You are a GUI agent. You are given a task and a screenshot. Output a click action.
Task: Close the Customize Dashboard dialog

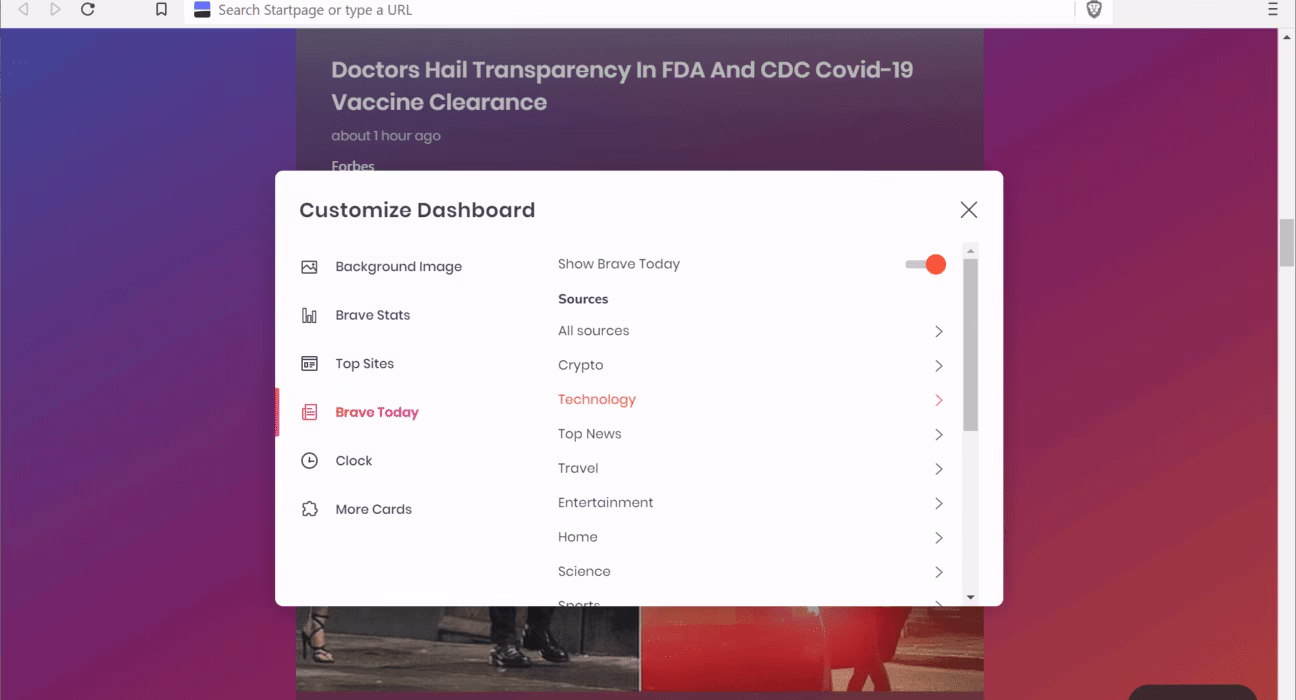pyautogui.click(x=968, y=210)
